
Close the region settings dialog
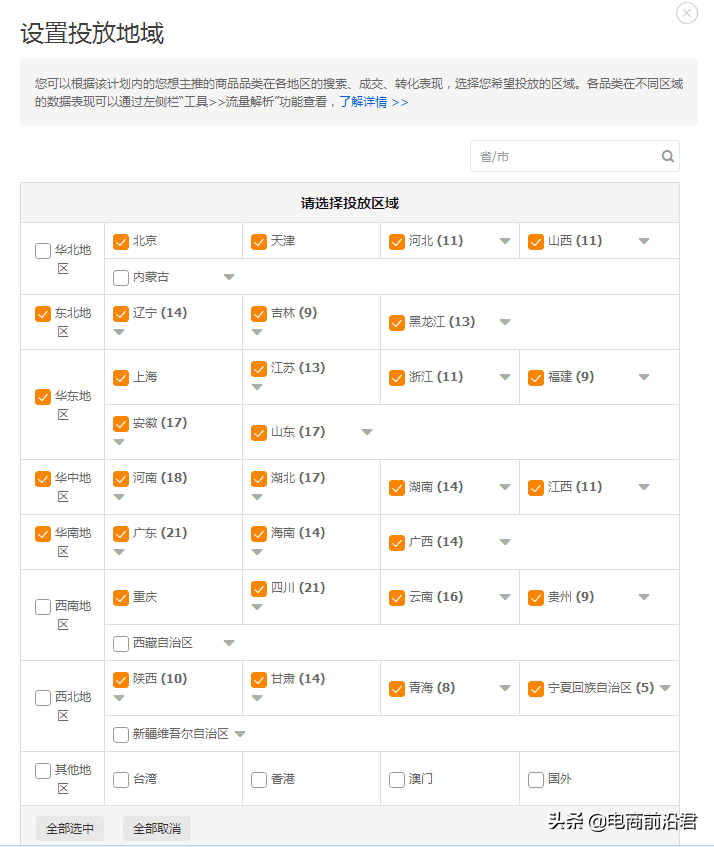tap(686, 13)
